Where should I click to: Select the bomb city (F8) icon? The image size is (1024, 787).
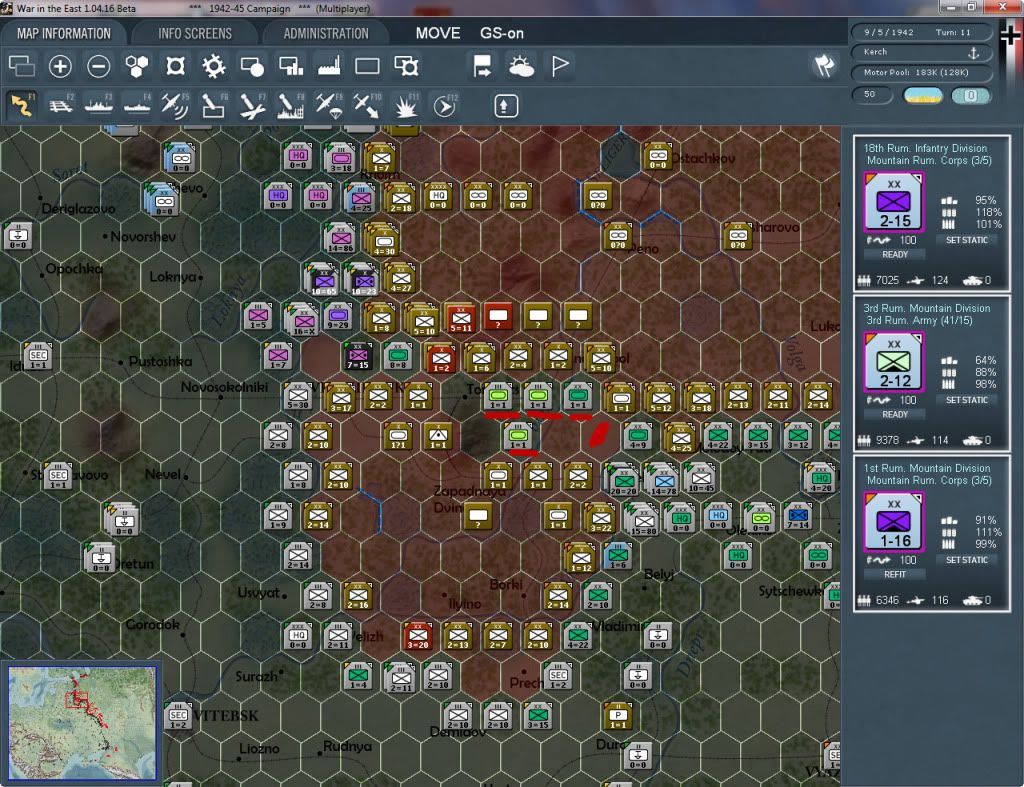click(x=290, y=105)
